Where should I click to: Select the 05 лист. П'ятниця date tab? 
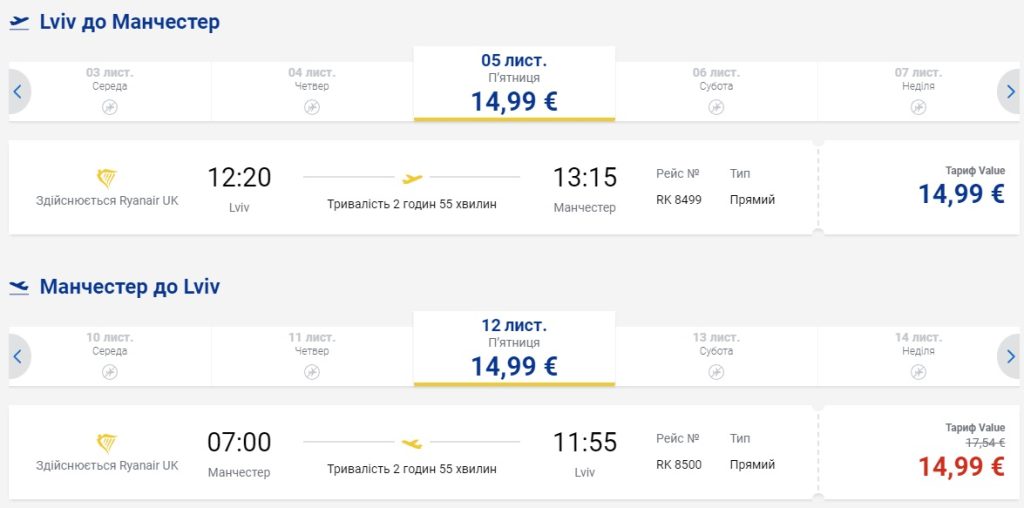click(514, 84)
